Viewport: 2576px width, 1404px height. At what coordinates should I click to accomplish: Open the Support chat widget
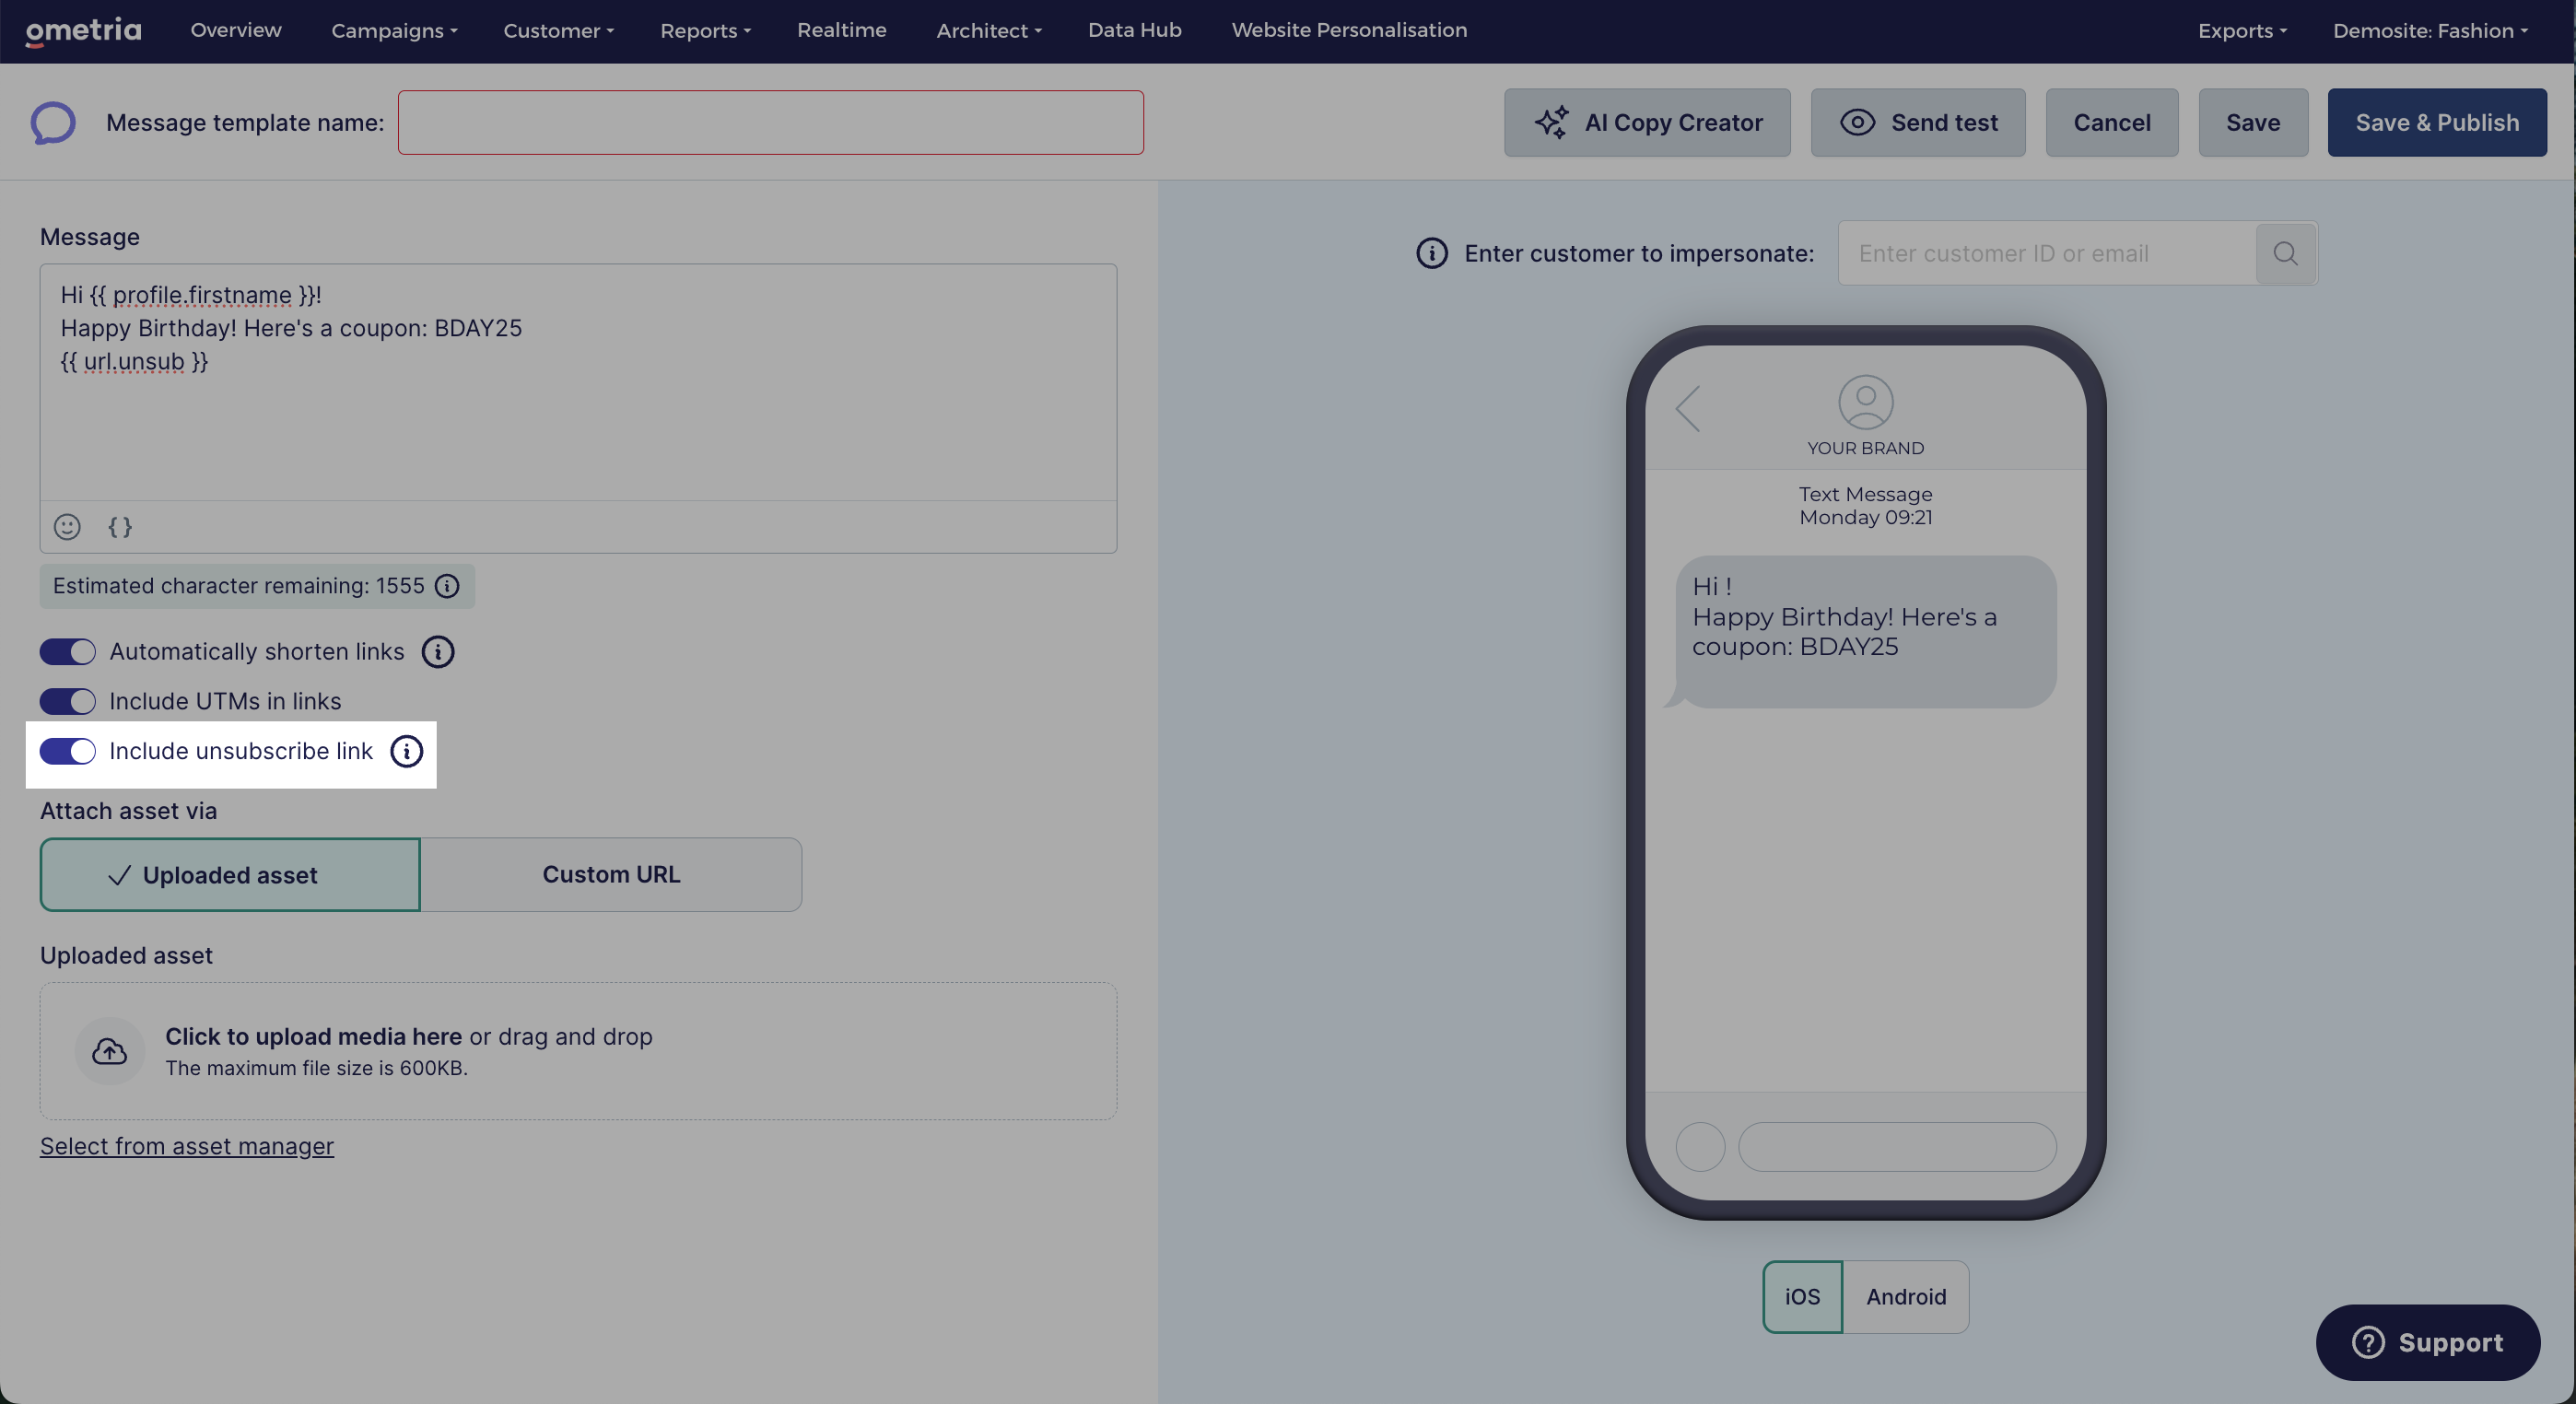(x=2427, y=1343)
